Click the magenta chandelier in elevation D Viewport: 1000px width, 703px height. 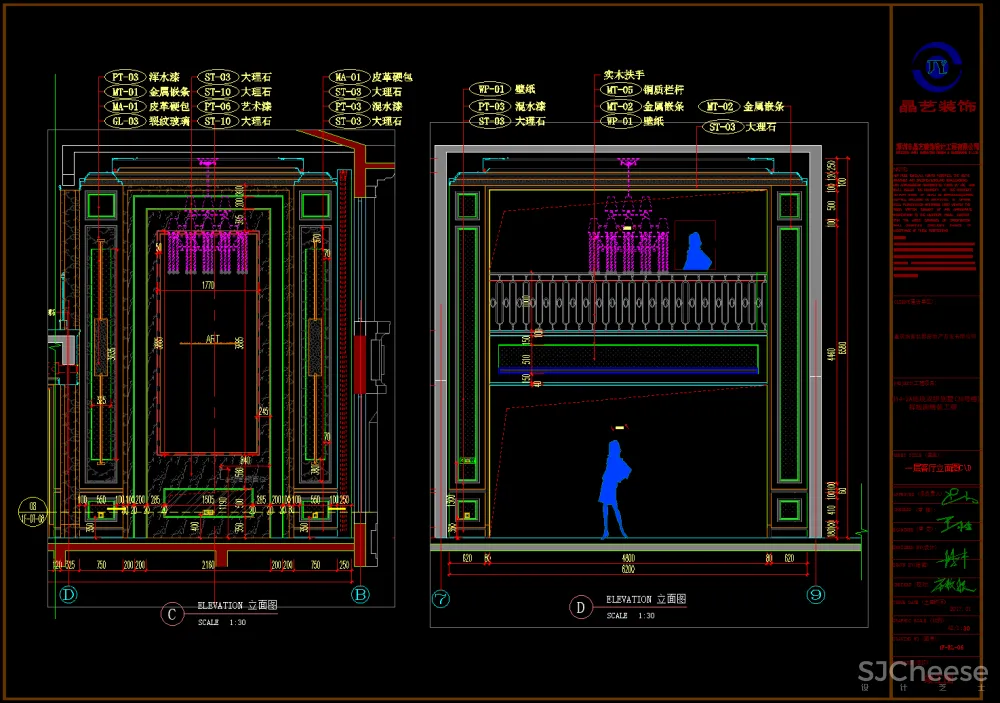626,235
